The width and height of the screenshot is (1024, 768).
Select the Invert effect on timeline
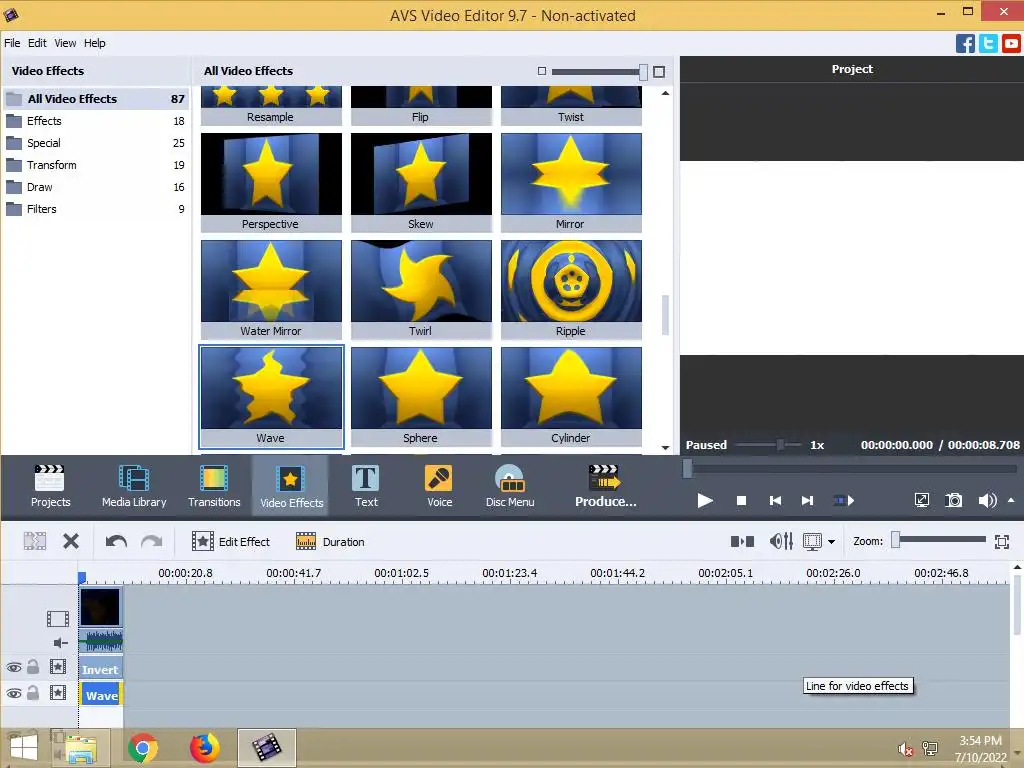101,669
